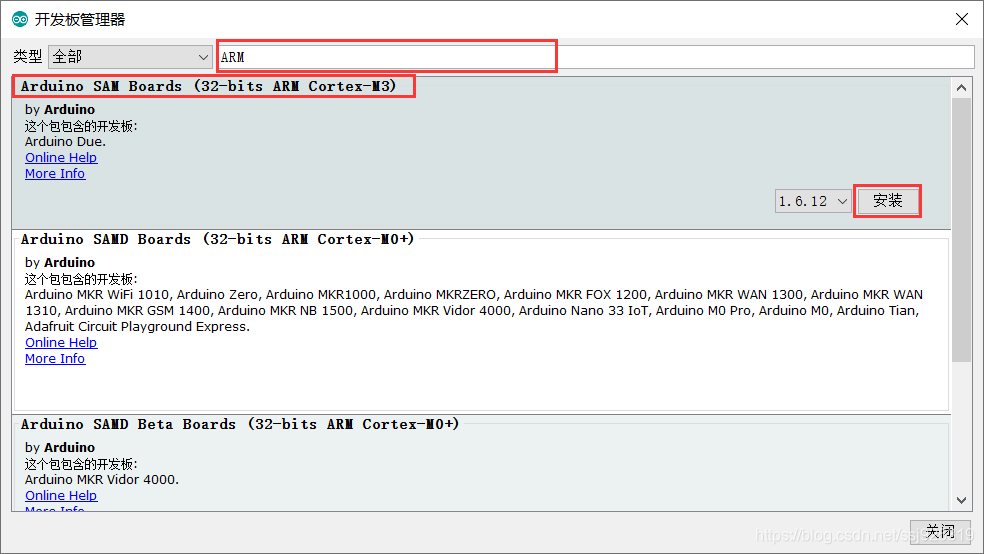Click 'Adafruit Circuit Playground Express.' text

pyautogui.click(x=137, y=327)
